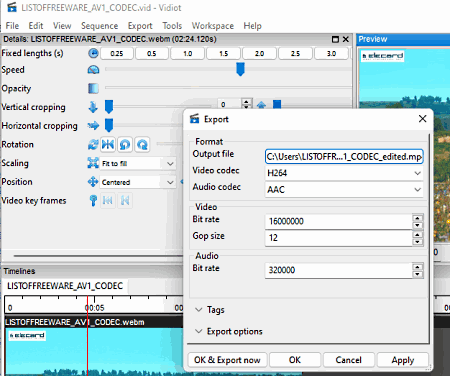Viewport: 450px width, 376px height.
Task: Click the horizontal flip icon under Rotation
Action: tap(108, 145)
